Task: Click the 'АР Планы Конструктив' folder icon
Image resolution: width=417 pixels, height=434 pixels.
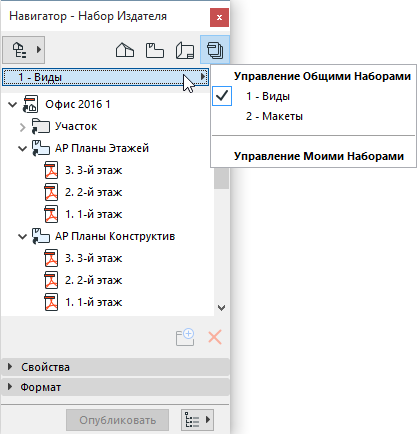Action: tap(40, 236)
